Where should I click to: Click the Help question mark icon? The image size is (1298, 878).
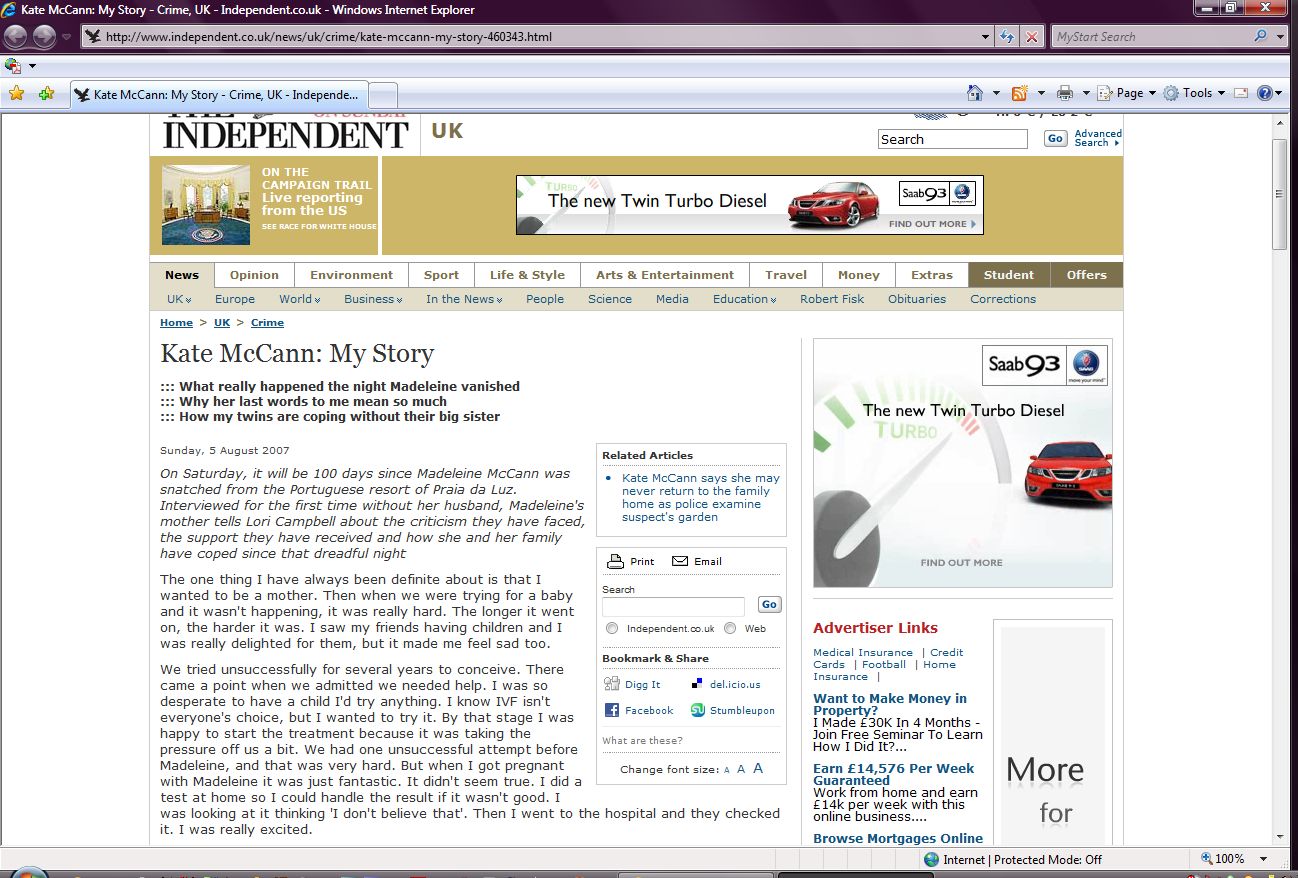pyautogui.click(x=1265, y=93)
